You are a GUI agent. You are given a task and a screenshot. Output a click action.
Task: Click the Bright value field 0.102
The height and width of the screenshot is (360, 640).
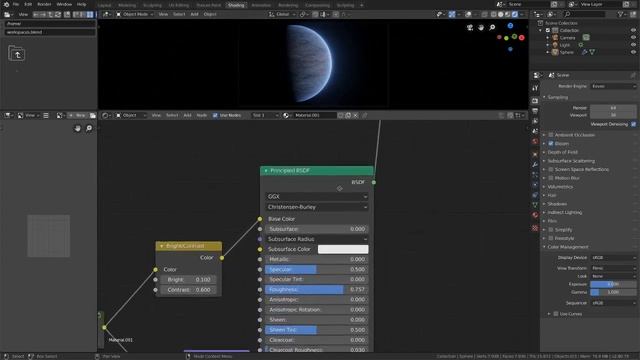pos(189,280)
